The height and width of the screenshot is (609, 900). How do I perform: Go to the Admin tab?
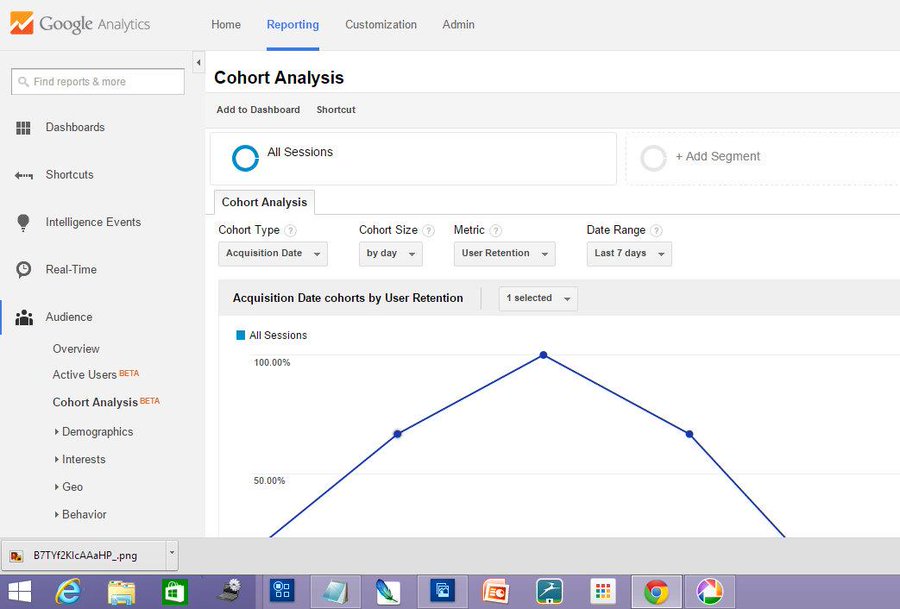tap(458, 25)
